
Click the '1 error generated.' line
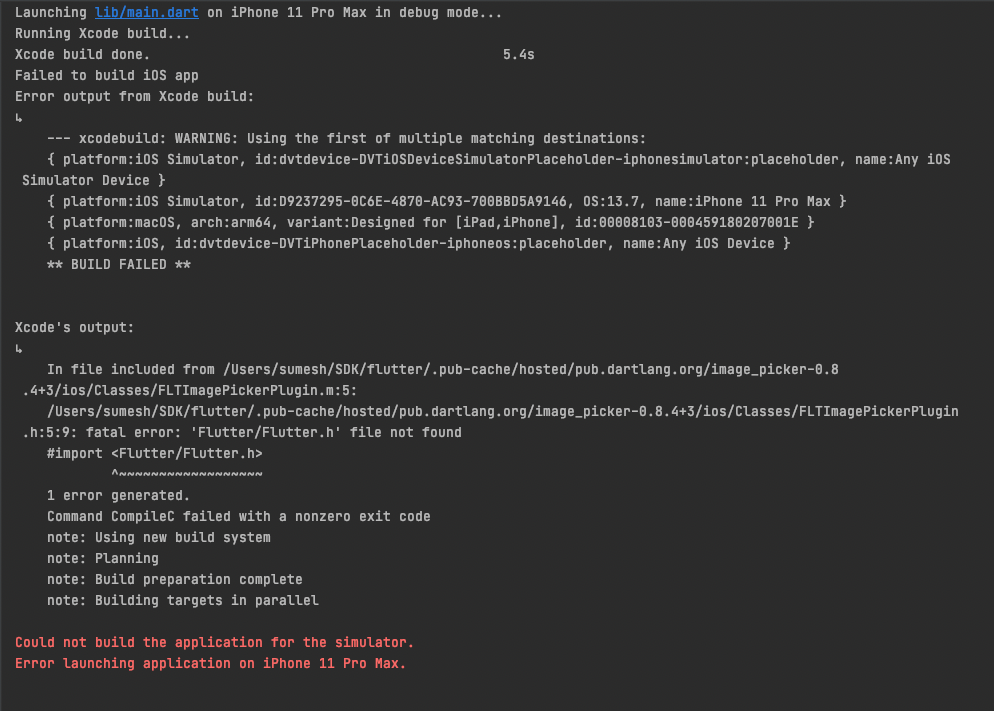(x=118, y=495)
